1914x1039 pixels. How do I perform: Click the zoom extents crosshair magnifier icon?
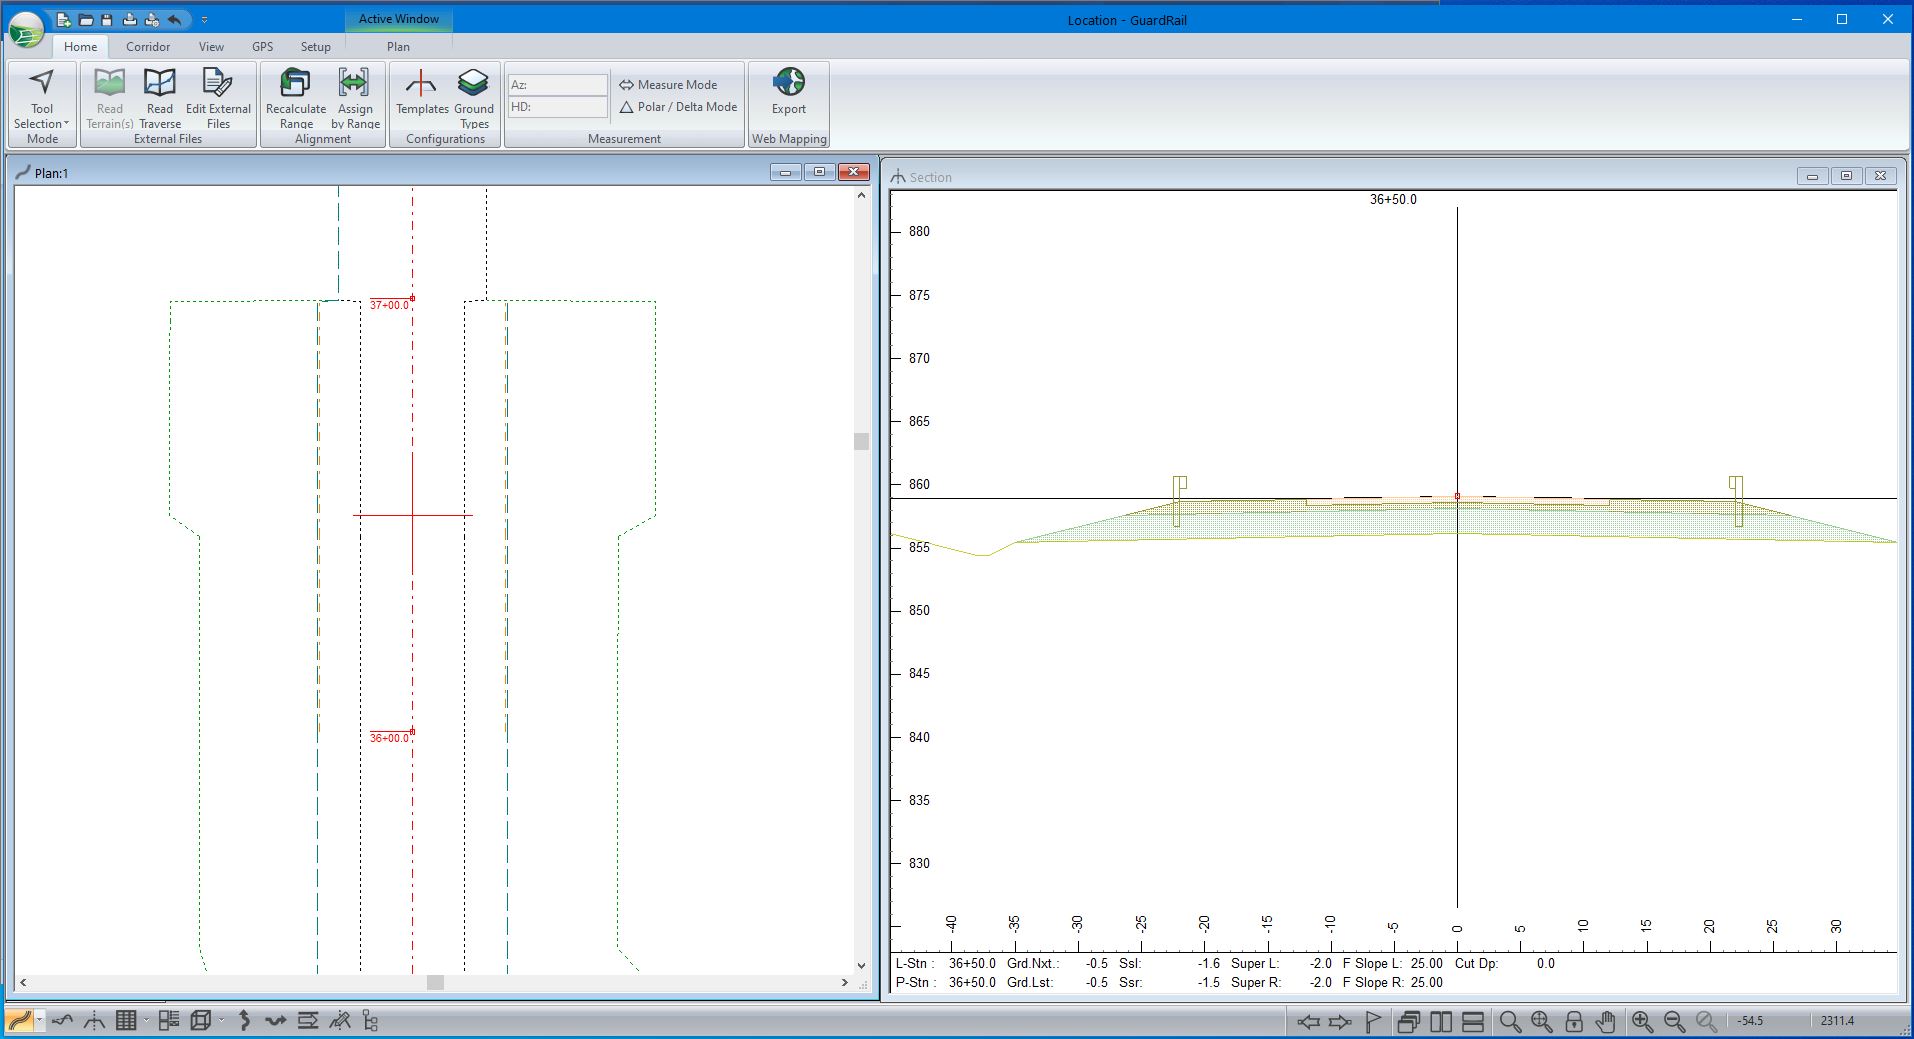pyautogui.click(x=1542, y=1022)
